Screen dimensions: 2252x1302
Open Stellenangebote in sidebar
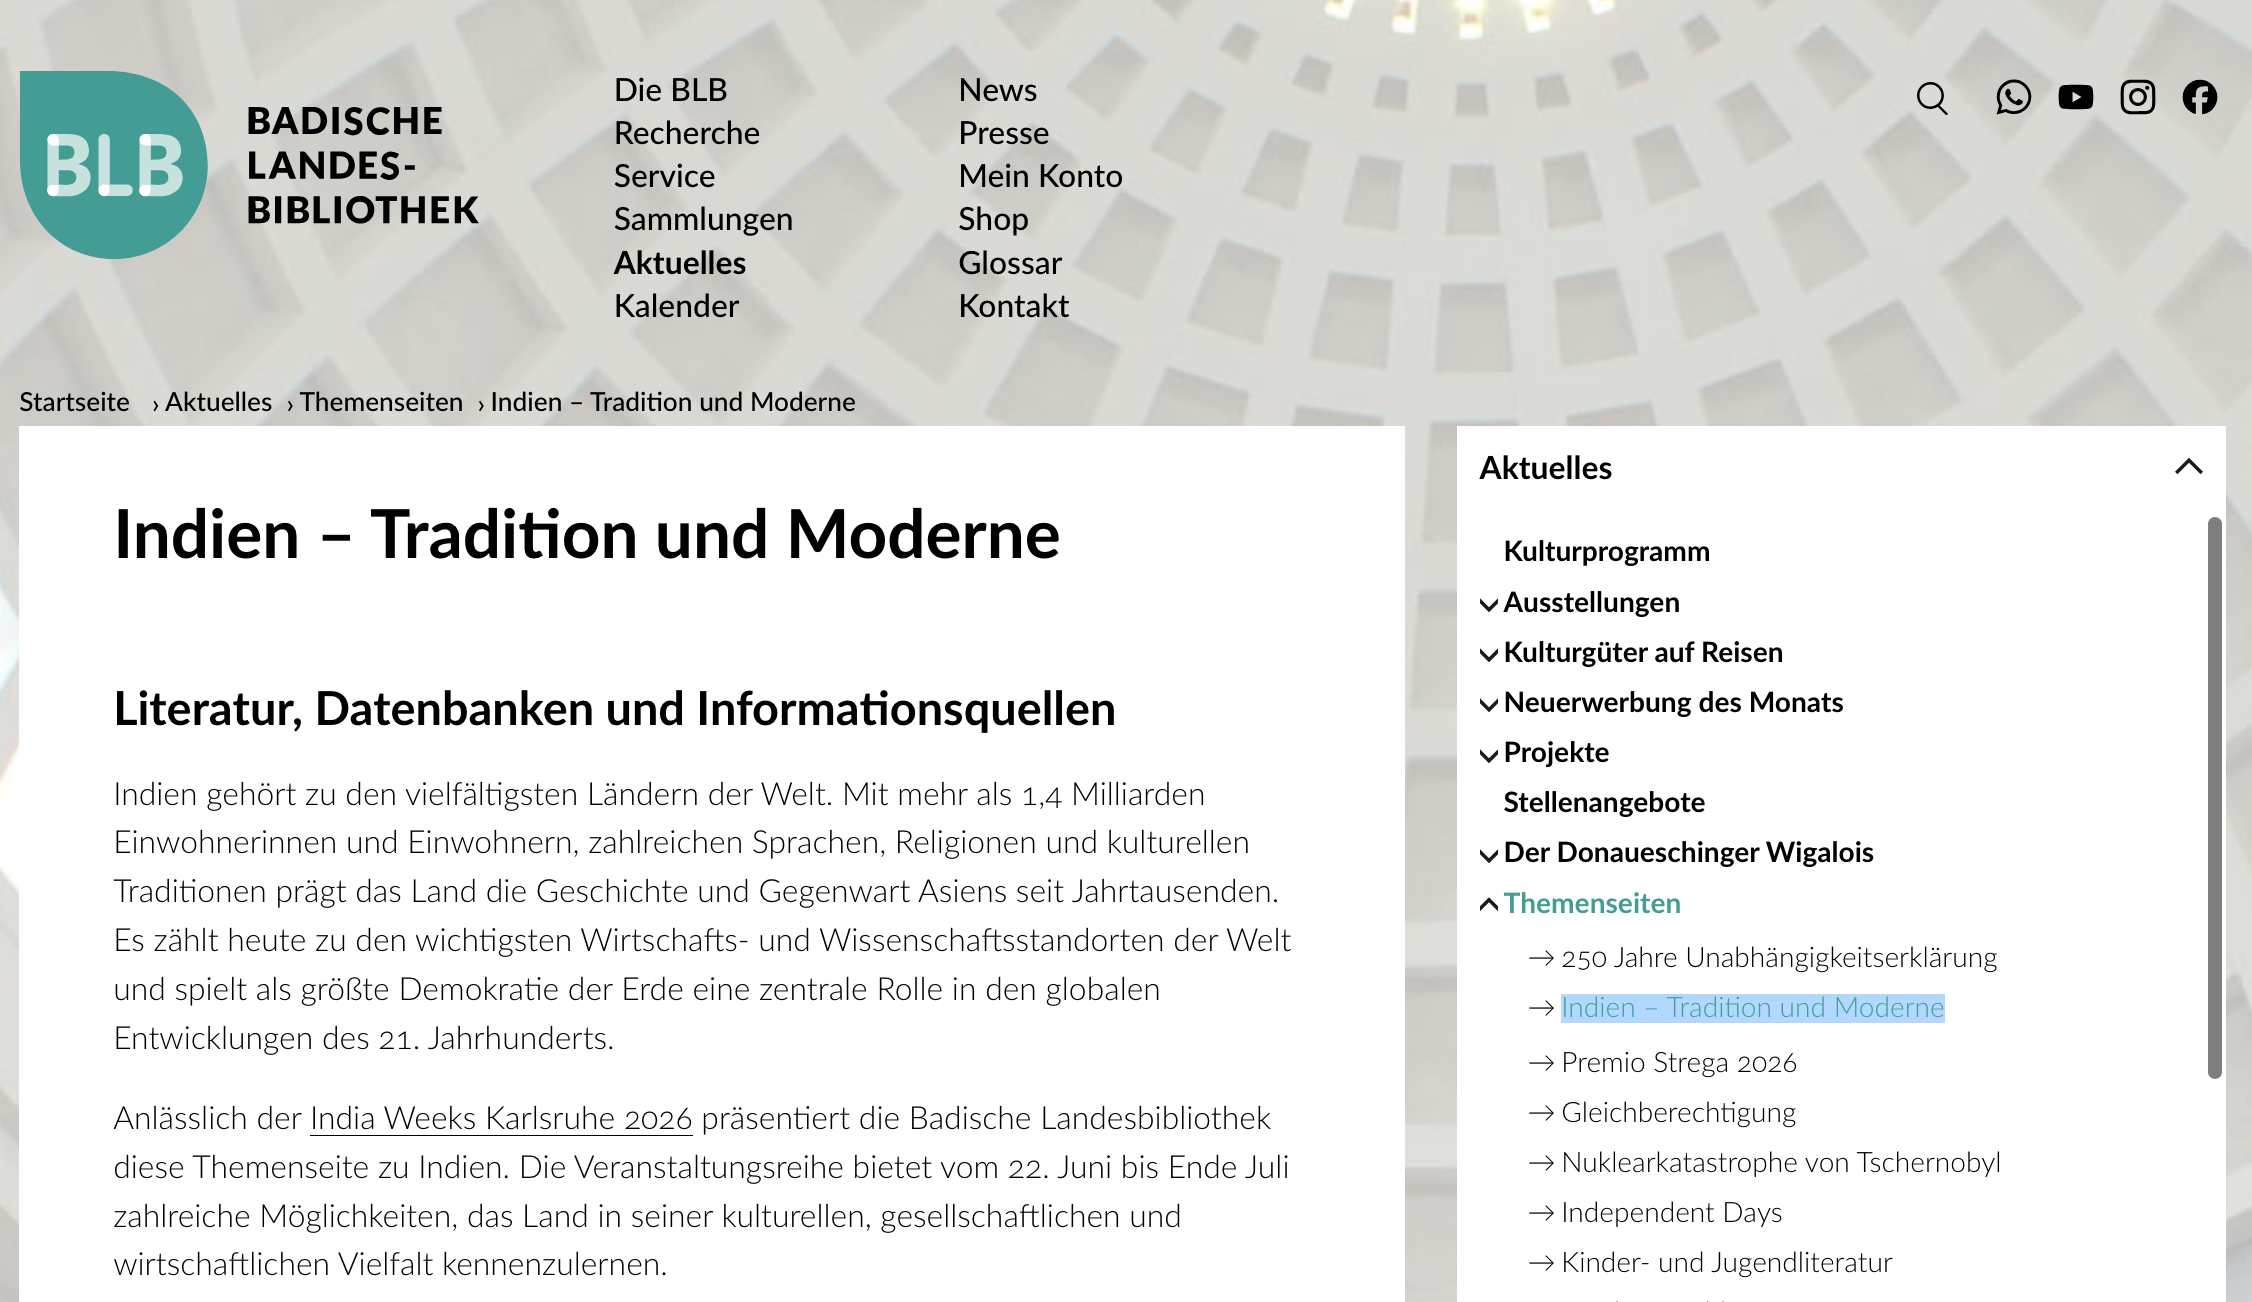pos(1604,802)
